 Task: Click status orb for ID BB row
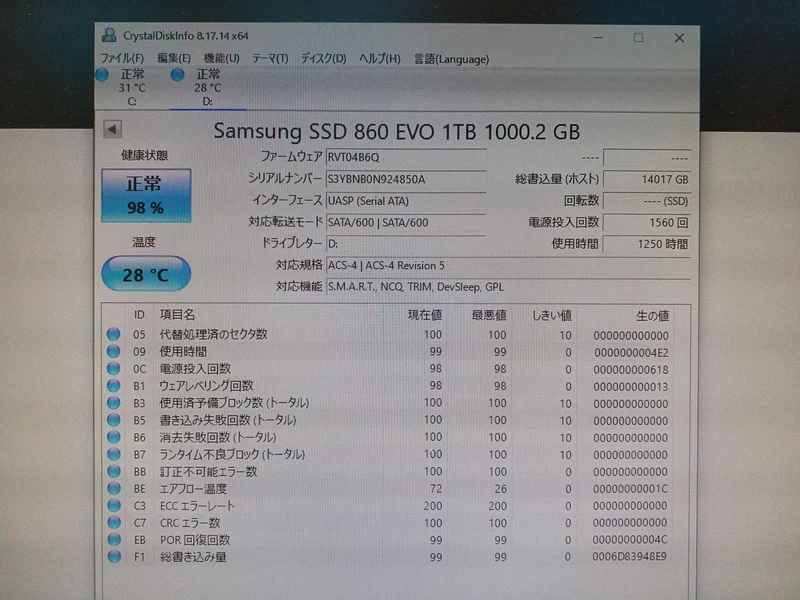113,471
